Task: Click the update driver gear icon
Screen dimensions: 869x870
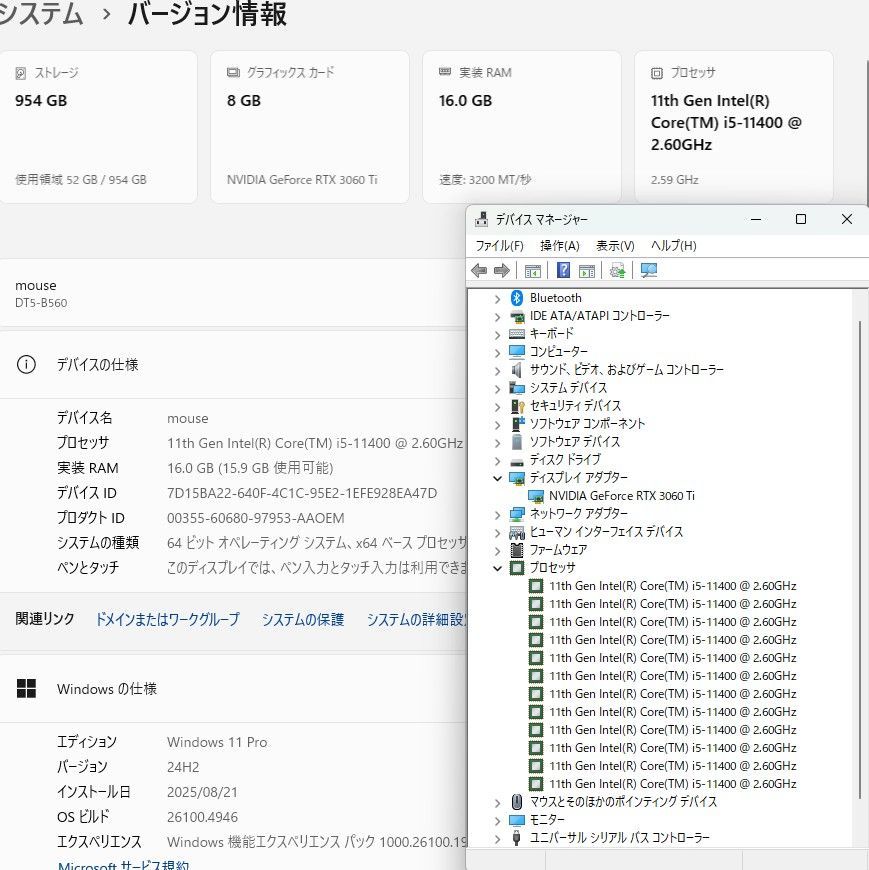Action: tap(618, 271)
